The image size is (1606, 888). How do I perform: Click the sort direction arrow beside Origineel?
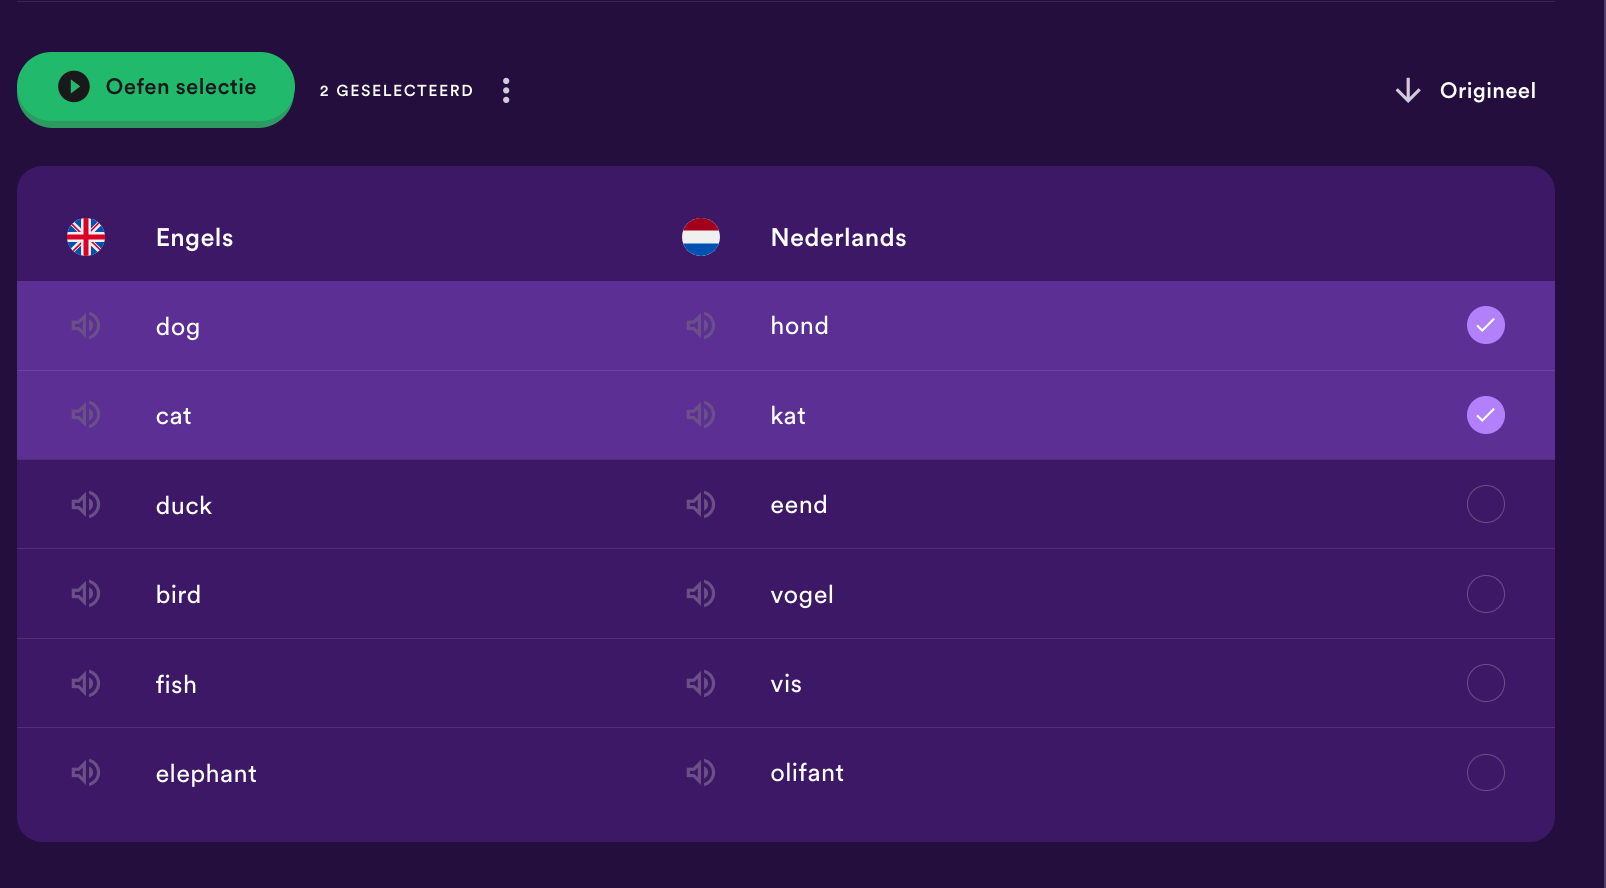pyautogui.click(x=1408, y=91)
